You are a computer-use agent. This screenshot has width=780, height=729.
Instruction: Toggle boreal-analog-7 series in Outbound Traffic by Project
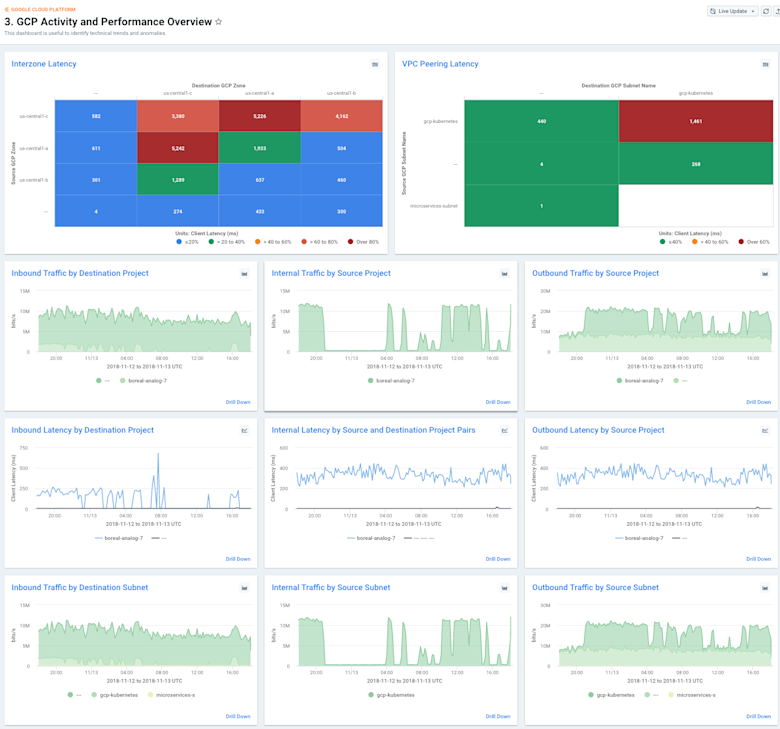[x=640, y=381]
